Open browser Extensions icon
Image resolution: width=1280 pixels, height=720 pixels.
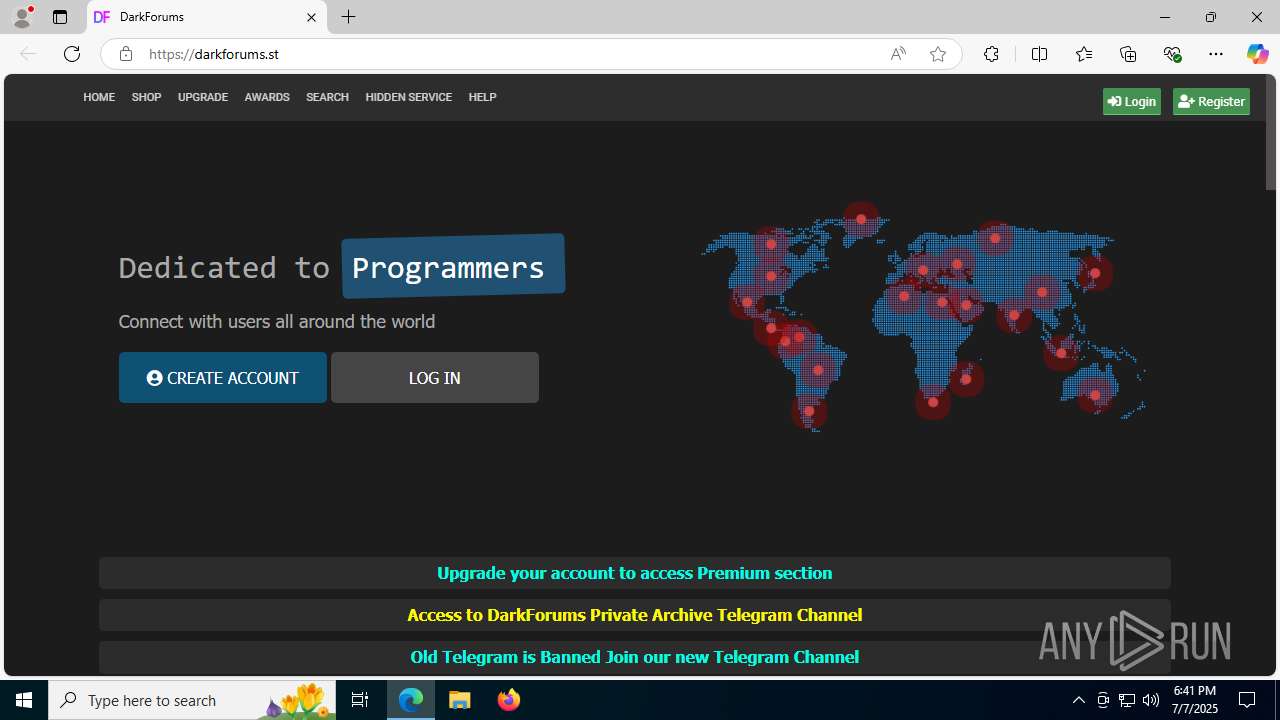[x=991, y=54]
